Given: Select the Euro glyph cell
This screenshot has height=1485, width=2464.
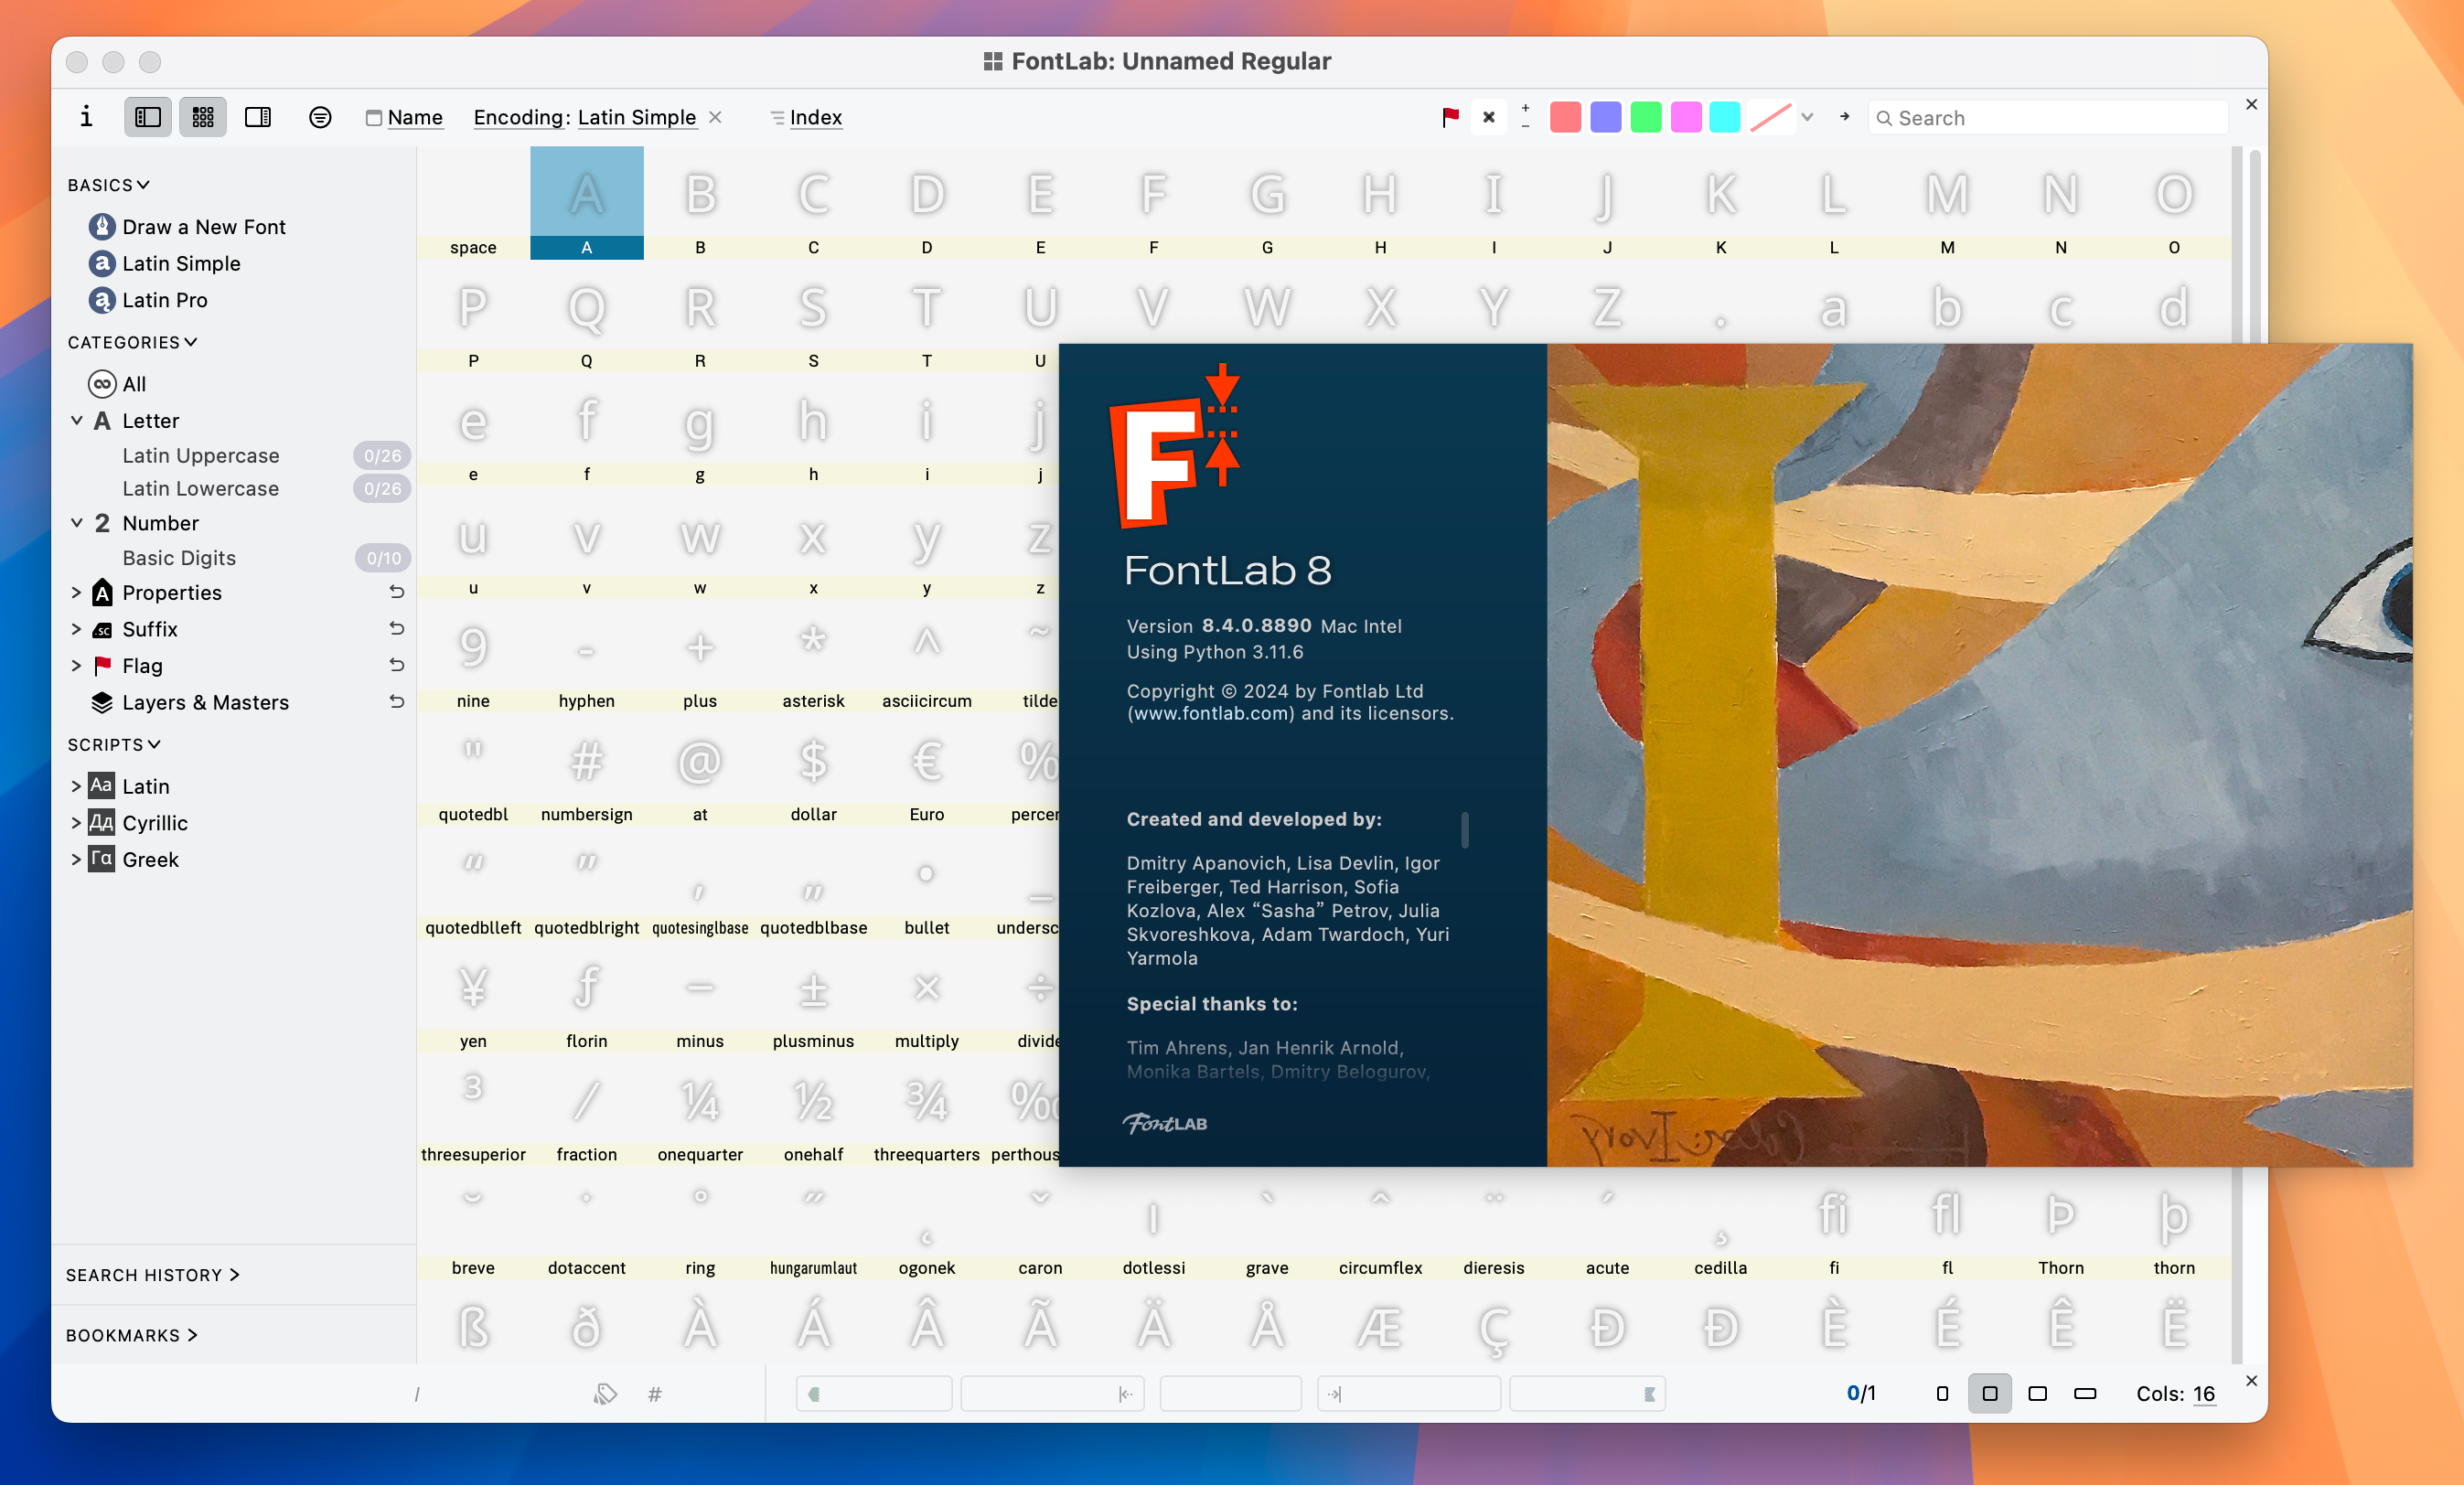Looking at the screenshot, I should 927,771.
